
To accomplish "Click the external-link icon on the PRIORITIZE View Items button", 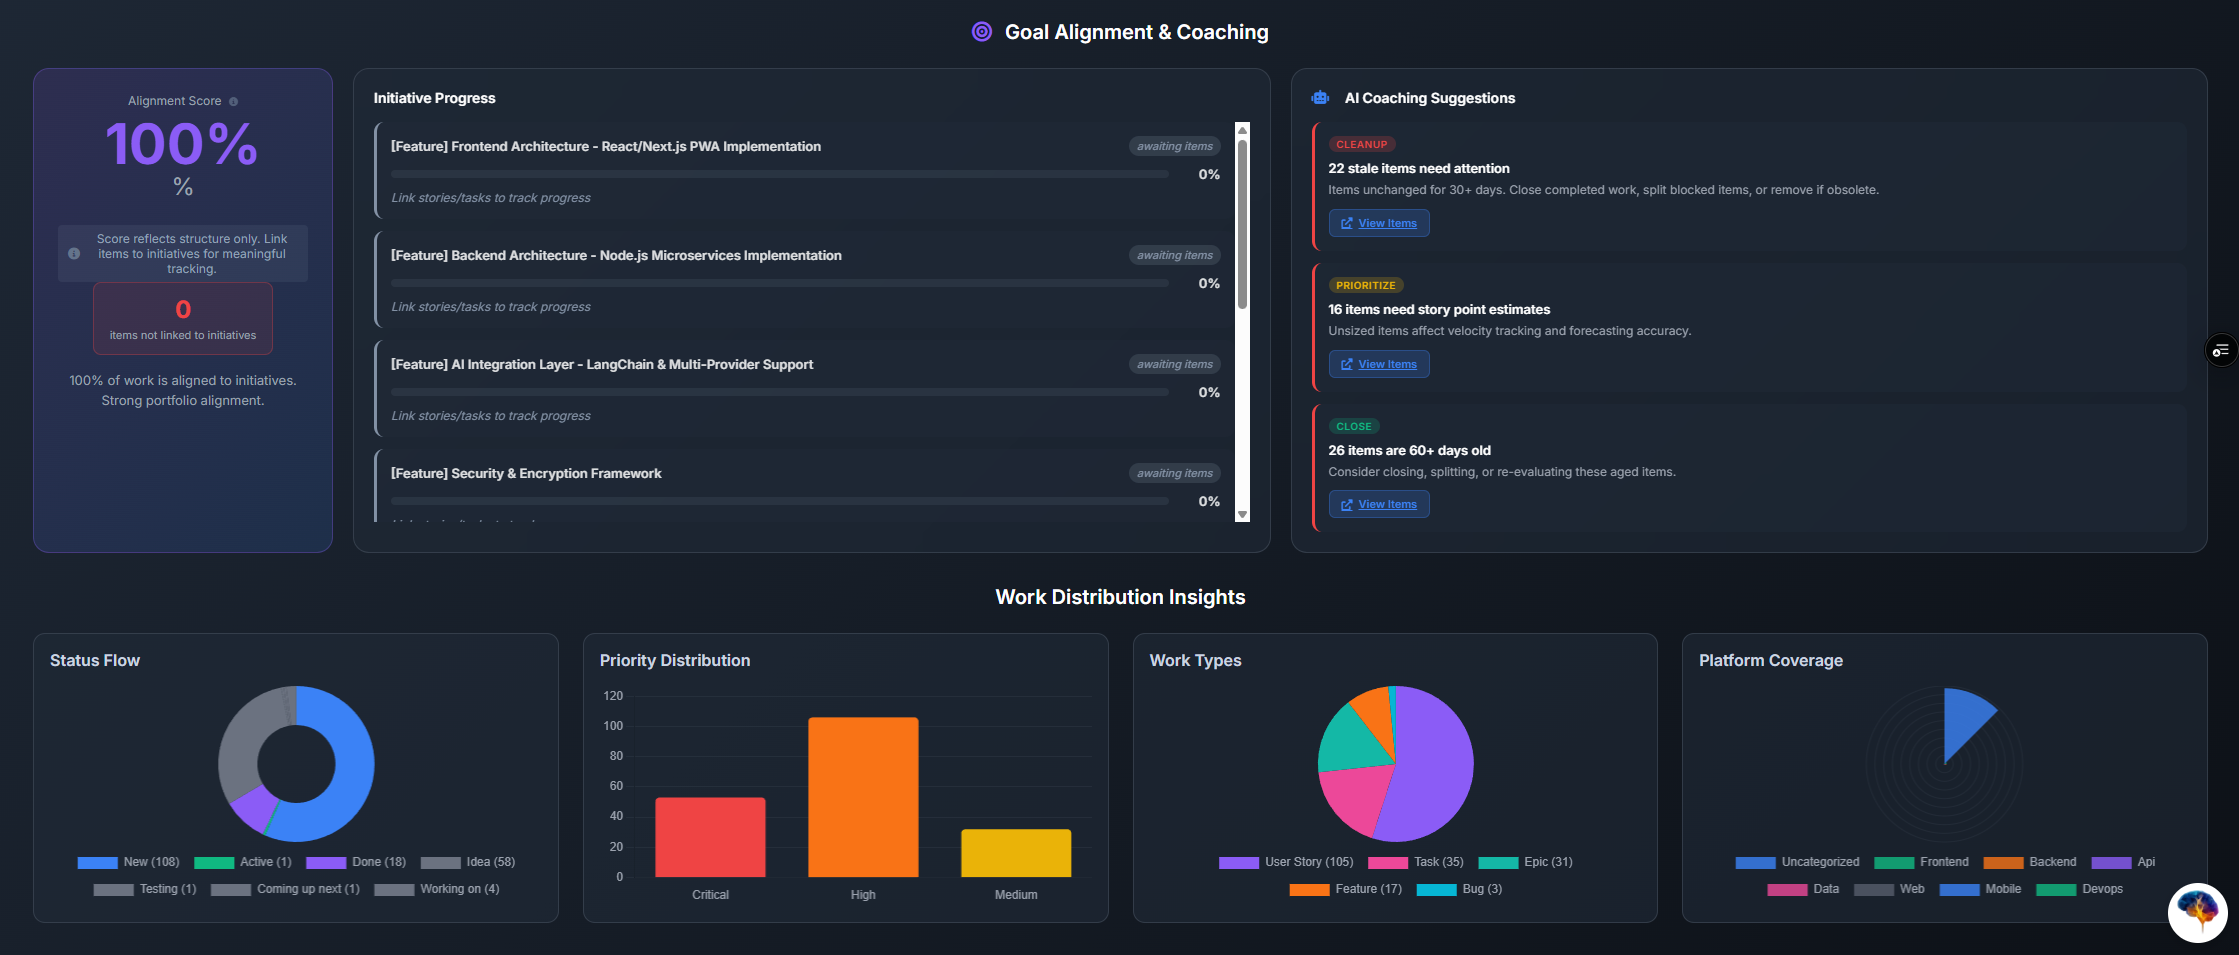I will [1347, 363].
